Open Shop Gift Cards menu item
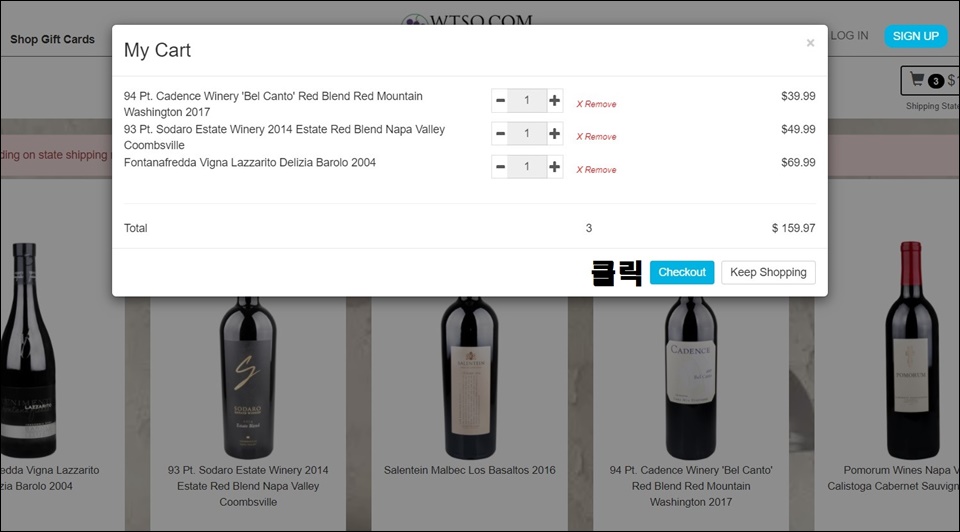The width and height of the screenshot is (960, 532). [x=53, y=39]
